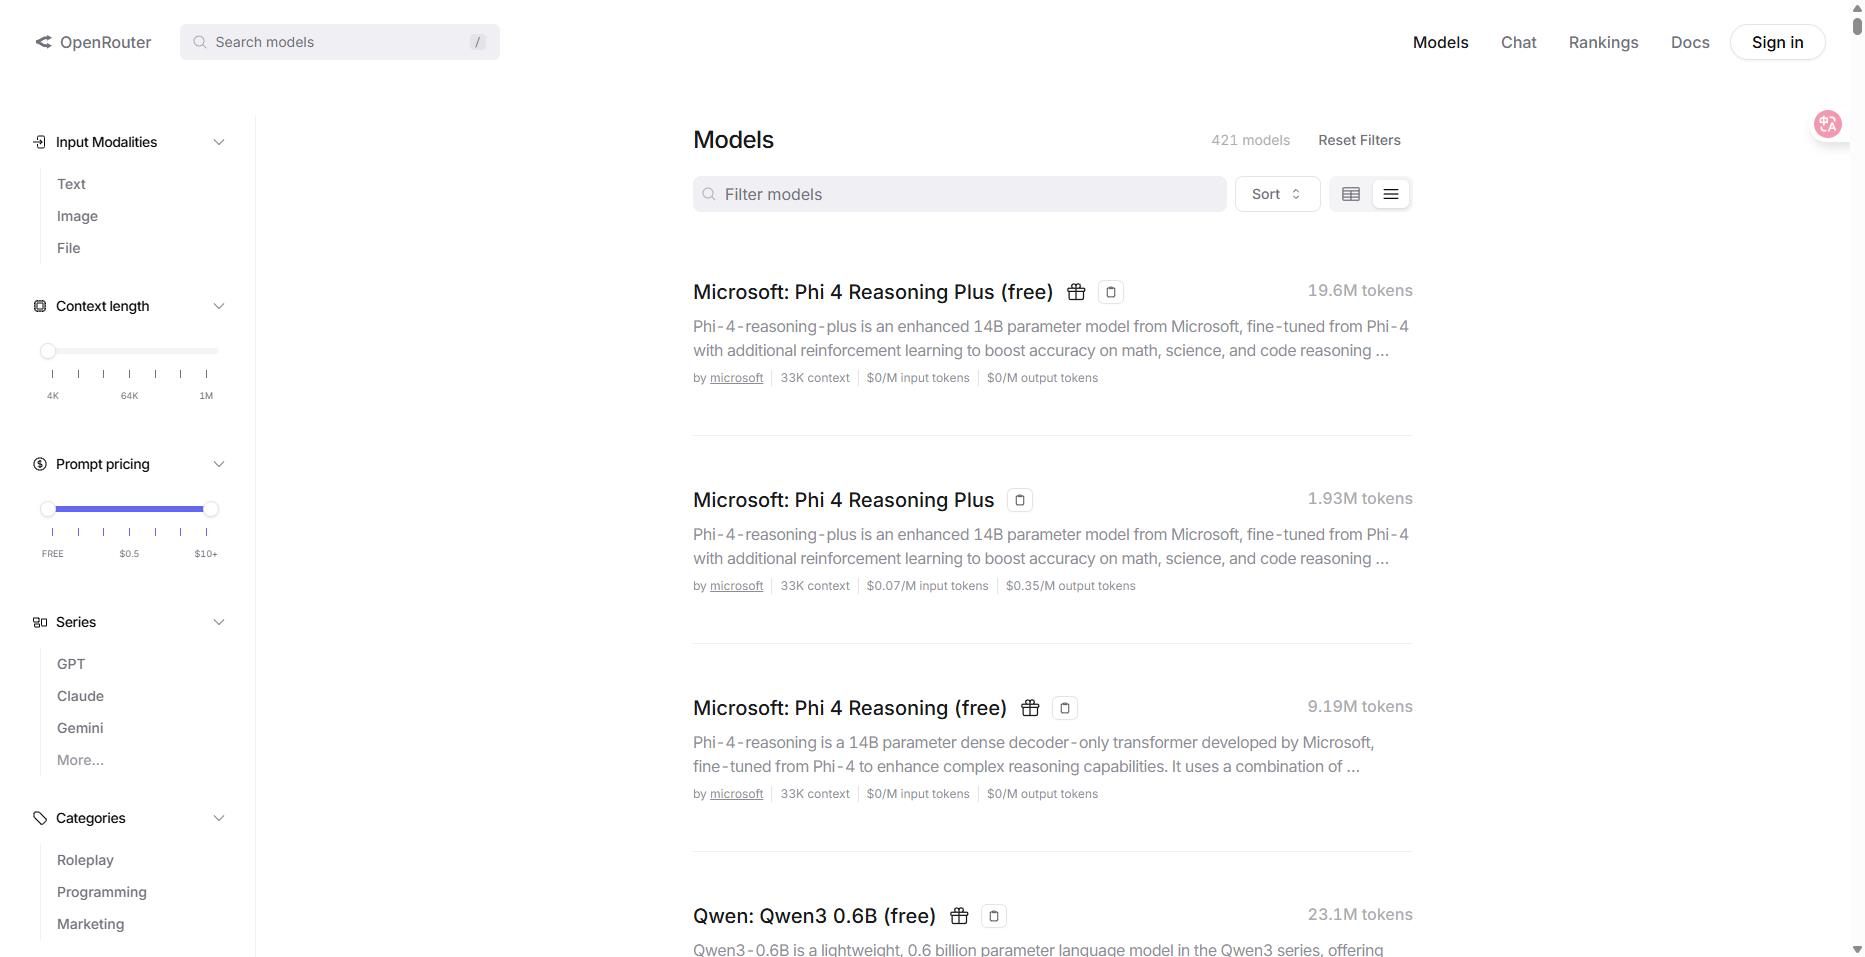The height and width of the screenshot is (957, 1865).
Task: Click the pink translate extension icon
Action: 1828,124
